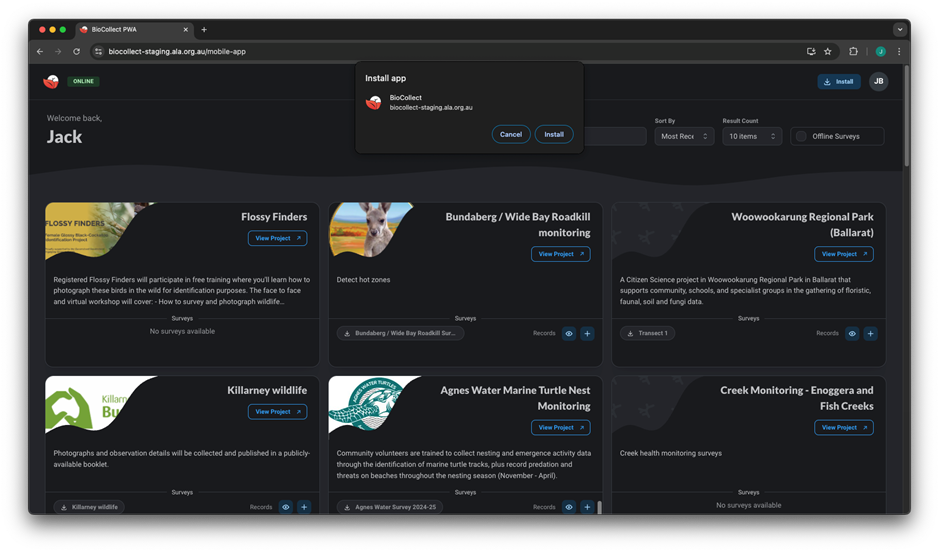The image size is (939, 552).
Task: Click the Install button in the app header
Action: [x=839, y=81]
